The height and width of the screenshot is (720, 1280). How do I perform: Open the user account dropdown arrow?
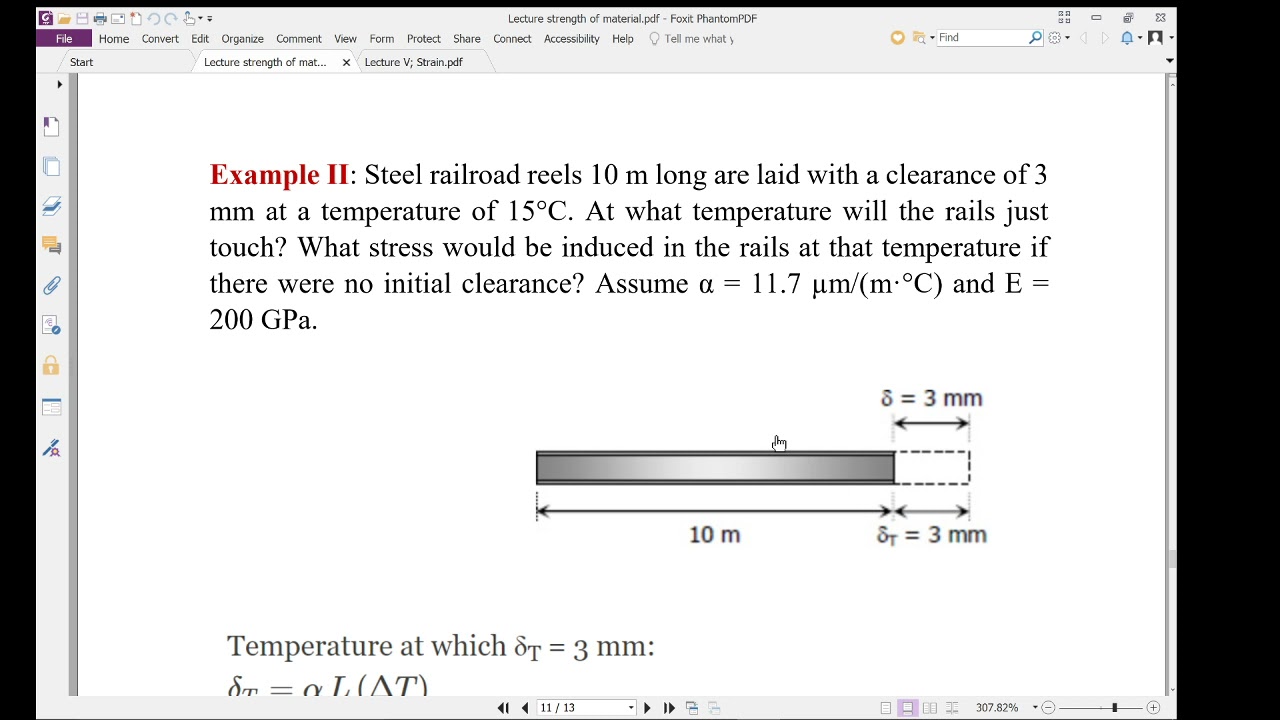coord(1170,38)
